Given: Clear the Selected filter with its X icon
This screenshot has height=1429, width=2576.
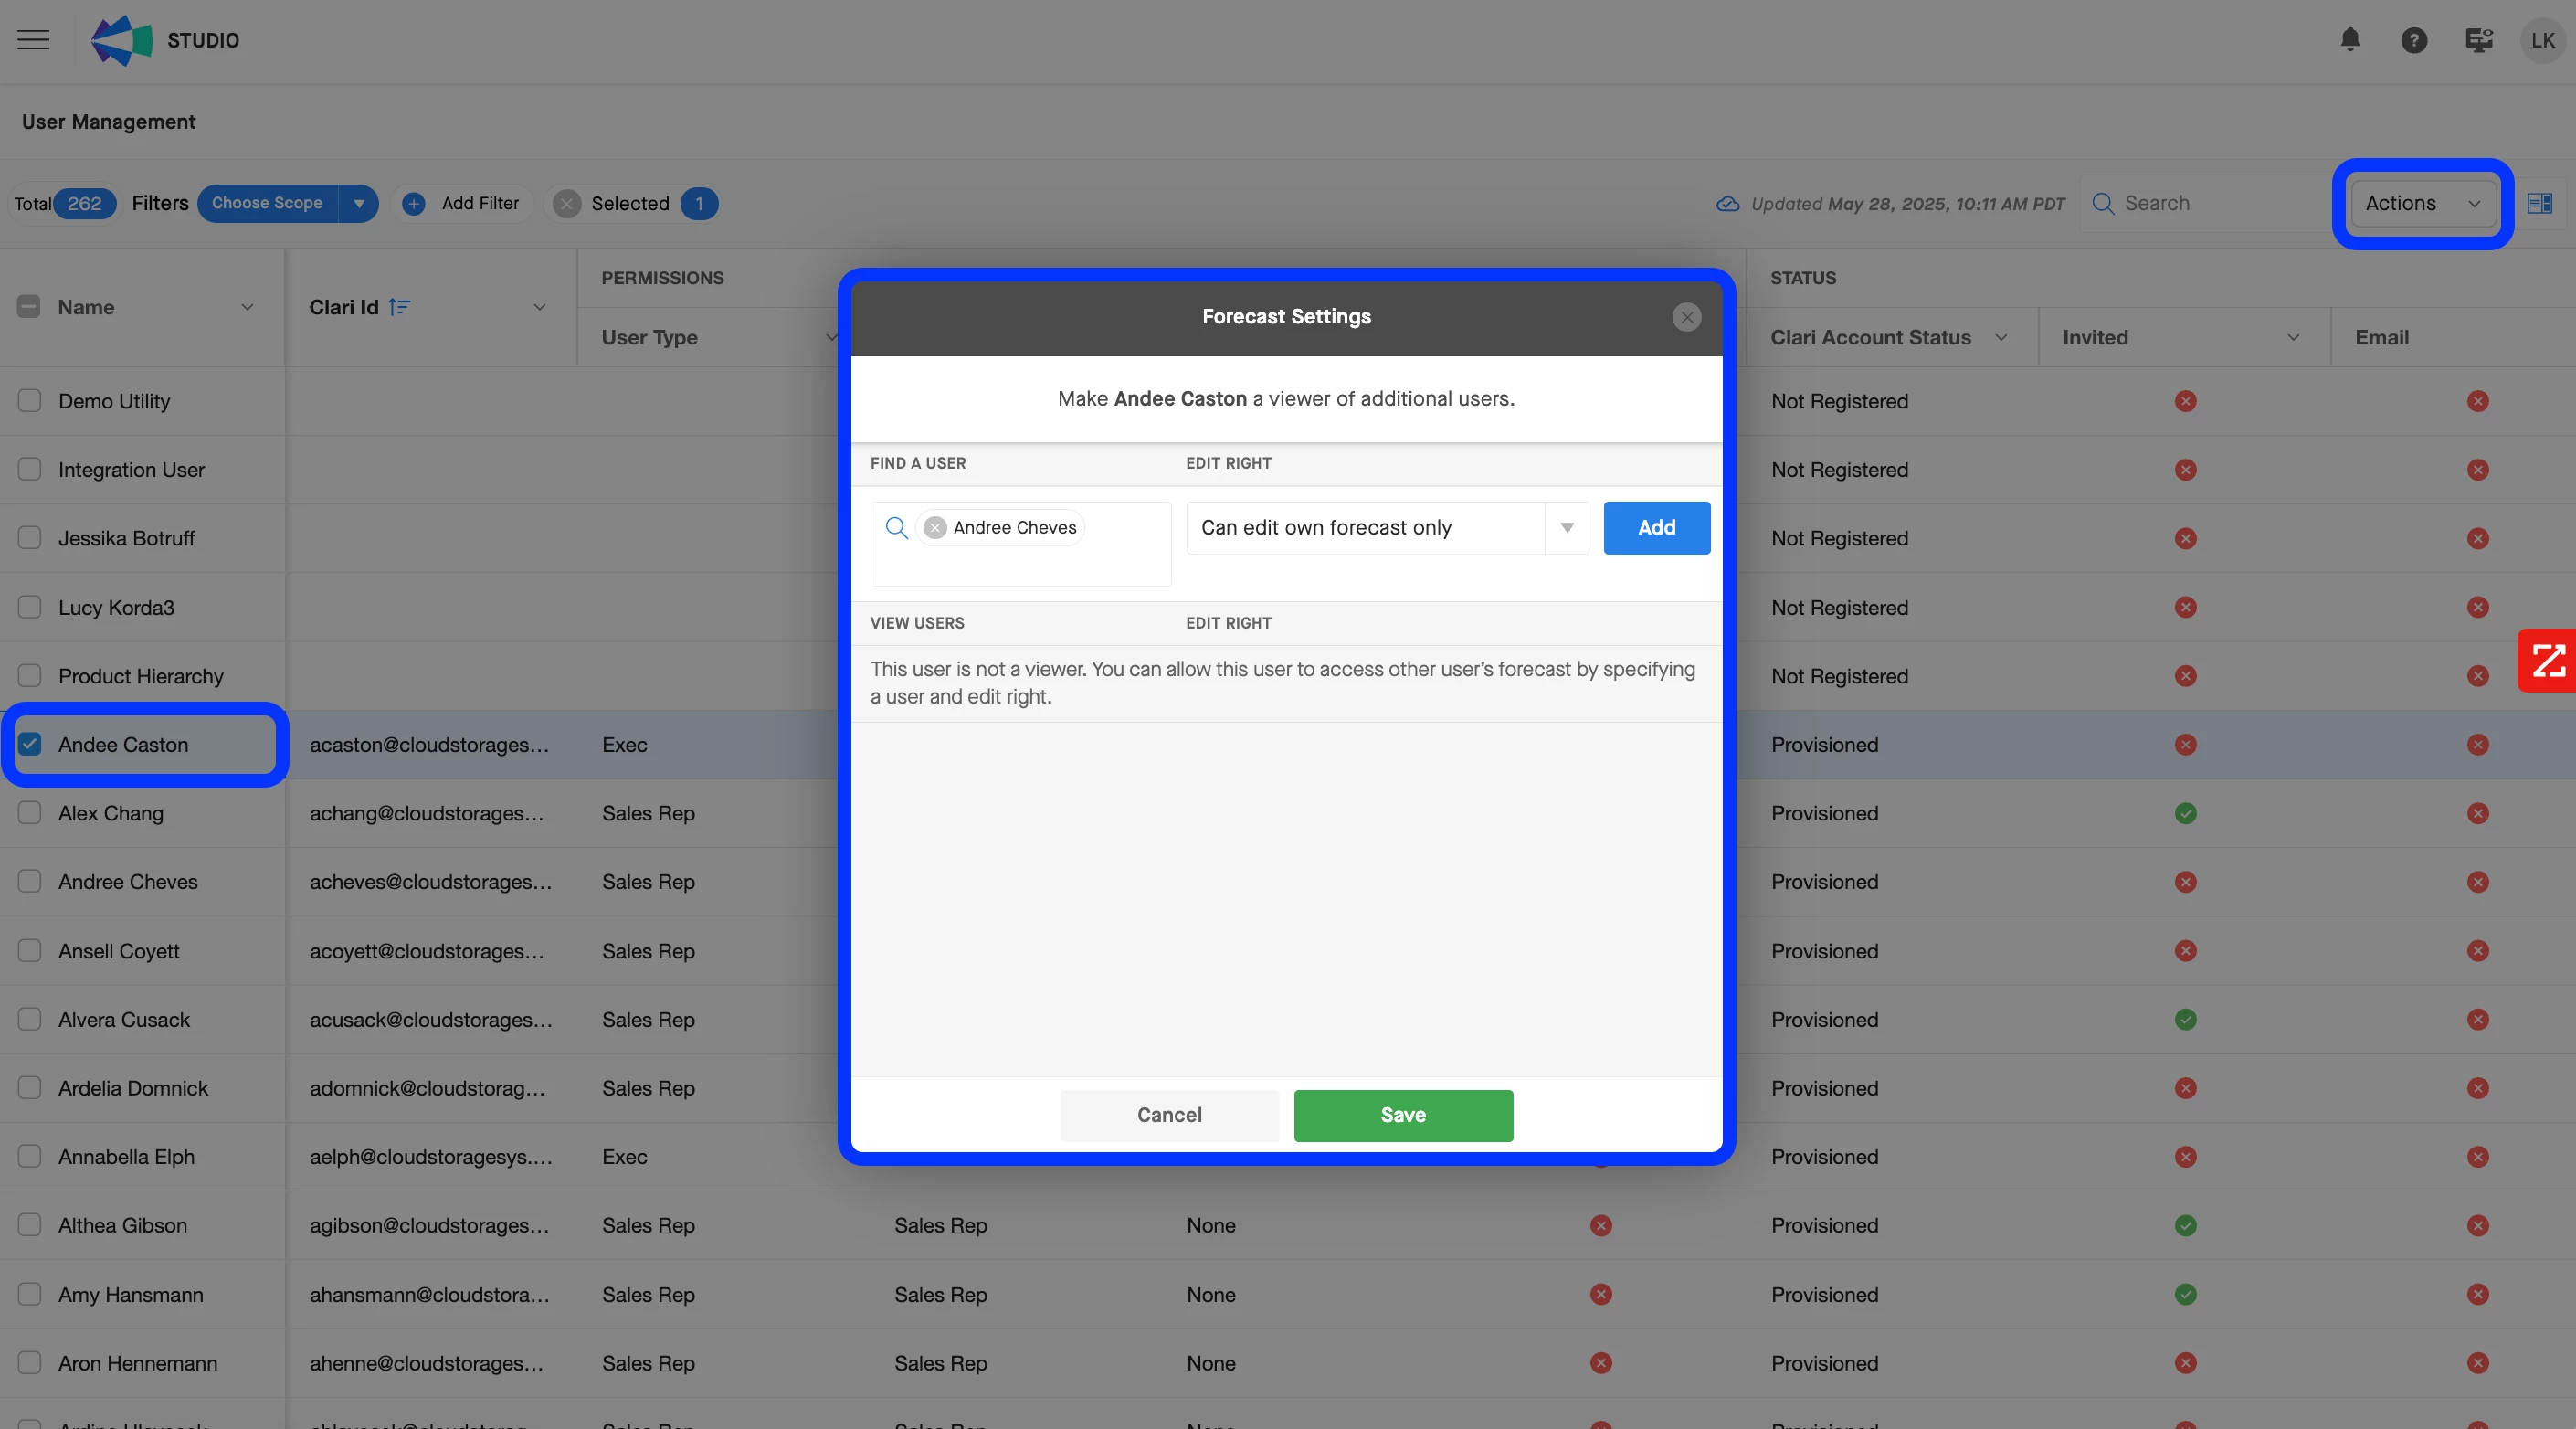Looking at the screenshot, I should [x=567, y=204].
